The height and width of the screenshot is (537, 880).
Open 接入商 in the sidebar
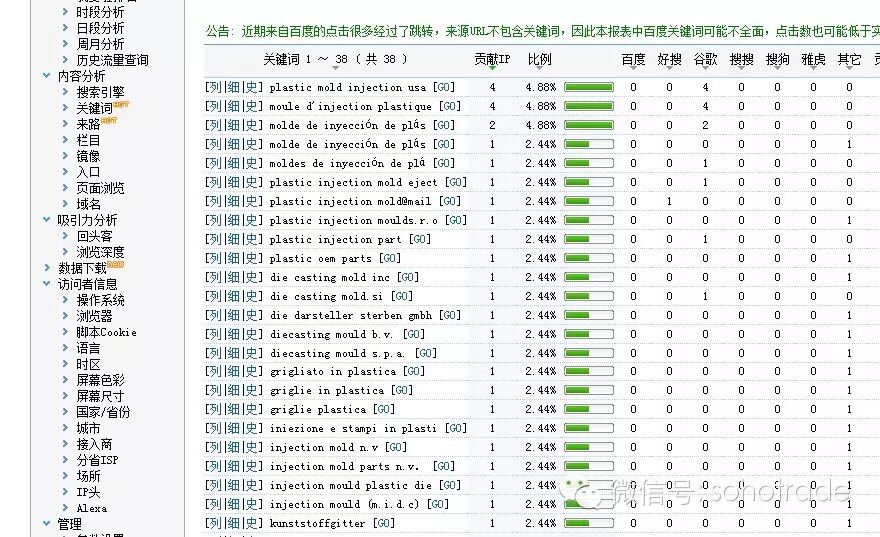click(94, 444)
